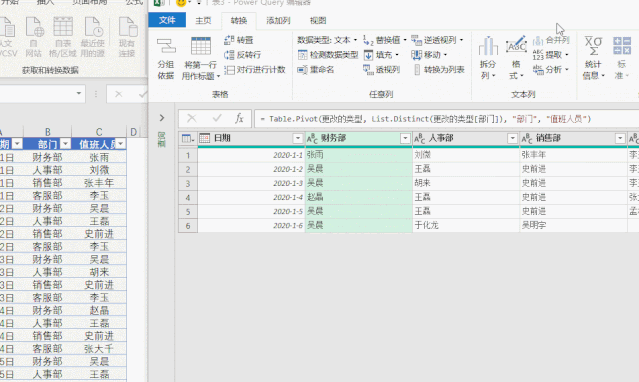The width and height of the screenshot is (639, 382).
Task: Click into the Table.Pivot formula field
Action: click(x=447, y=119)
